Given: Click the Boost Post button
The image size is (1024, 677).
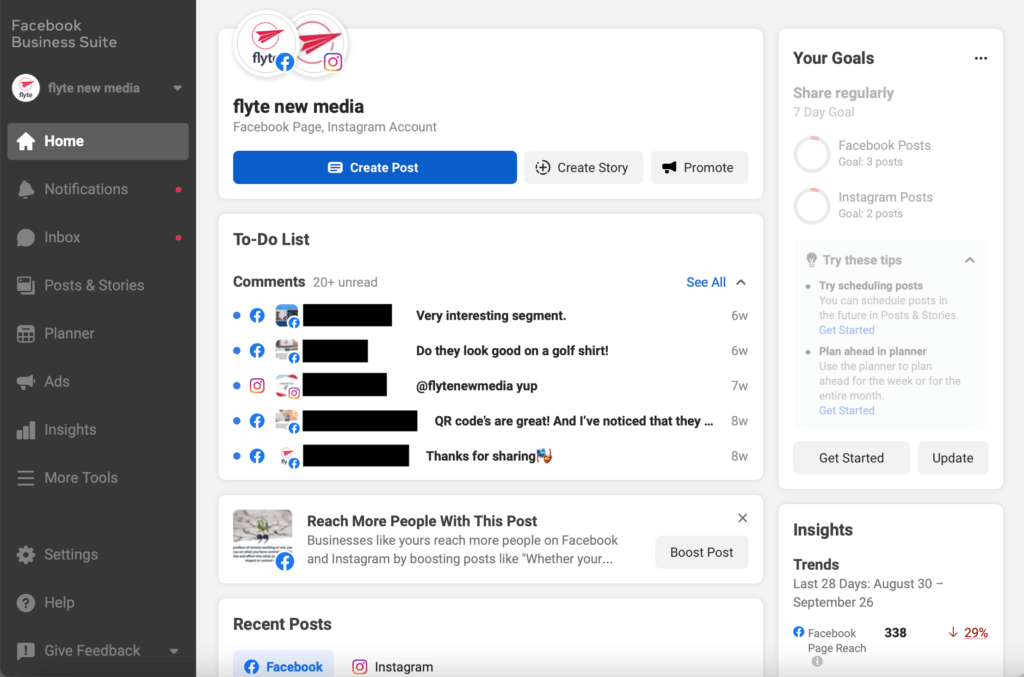Looking at the screenshot, I should click(x=701, y=552).
